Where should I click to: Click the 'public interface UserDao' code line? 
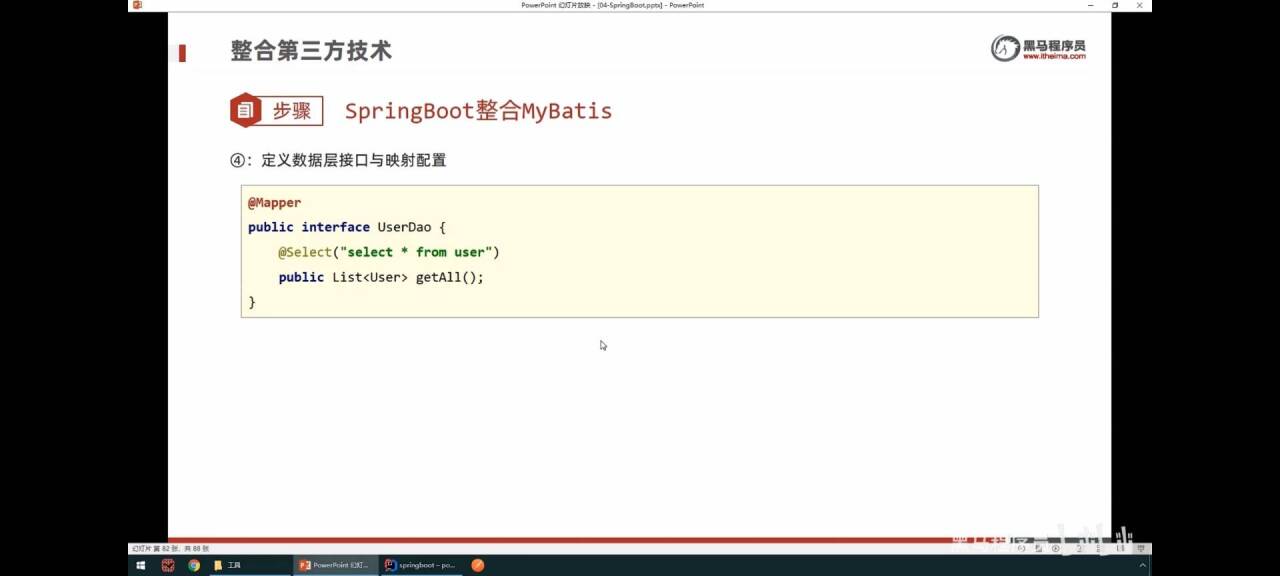346,228
